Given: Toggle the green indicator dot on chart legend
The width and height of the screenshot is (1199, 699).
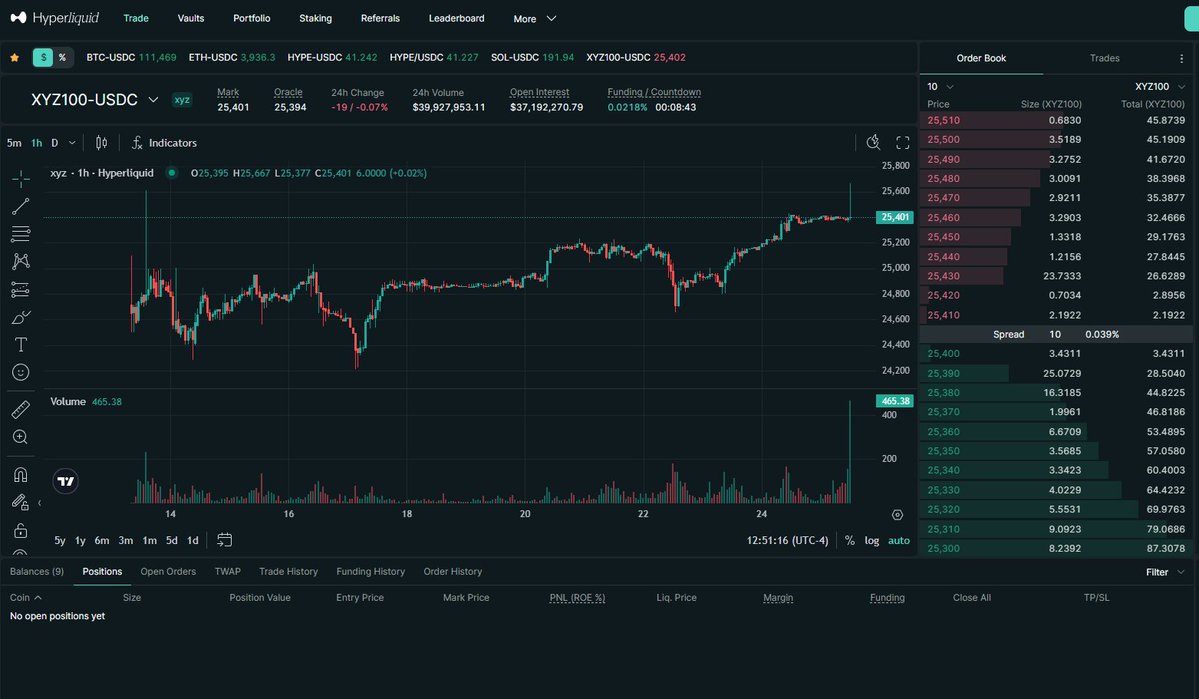Looking at the screenshot, I should [x=171, y=173].
